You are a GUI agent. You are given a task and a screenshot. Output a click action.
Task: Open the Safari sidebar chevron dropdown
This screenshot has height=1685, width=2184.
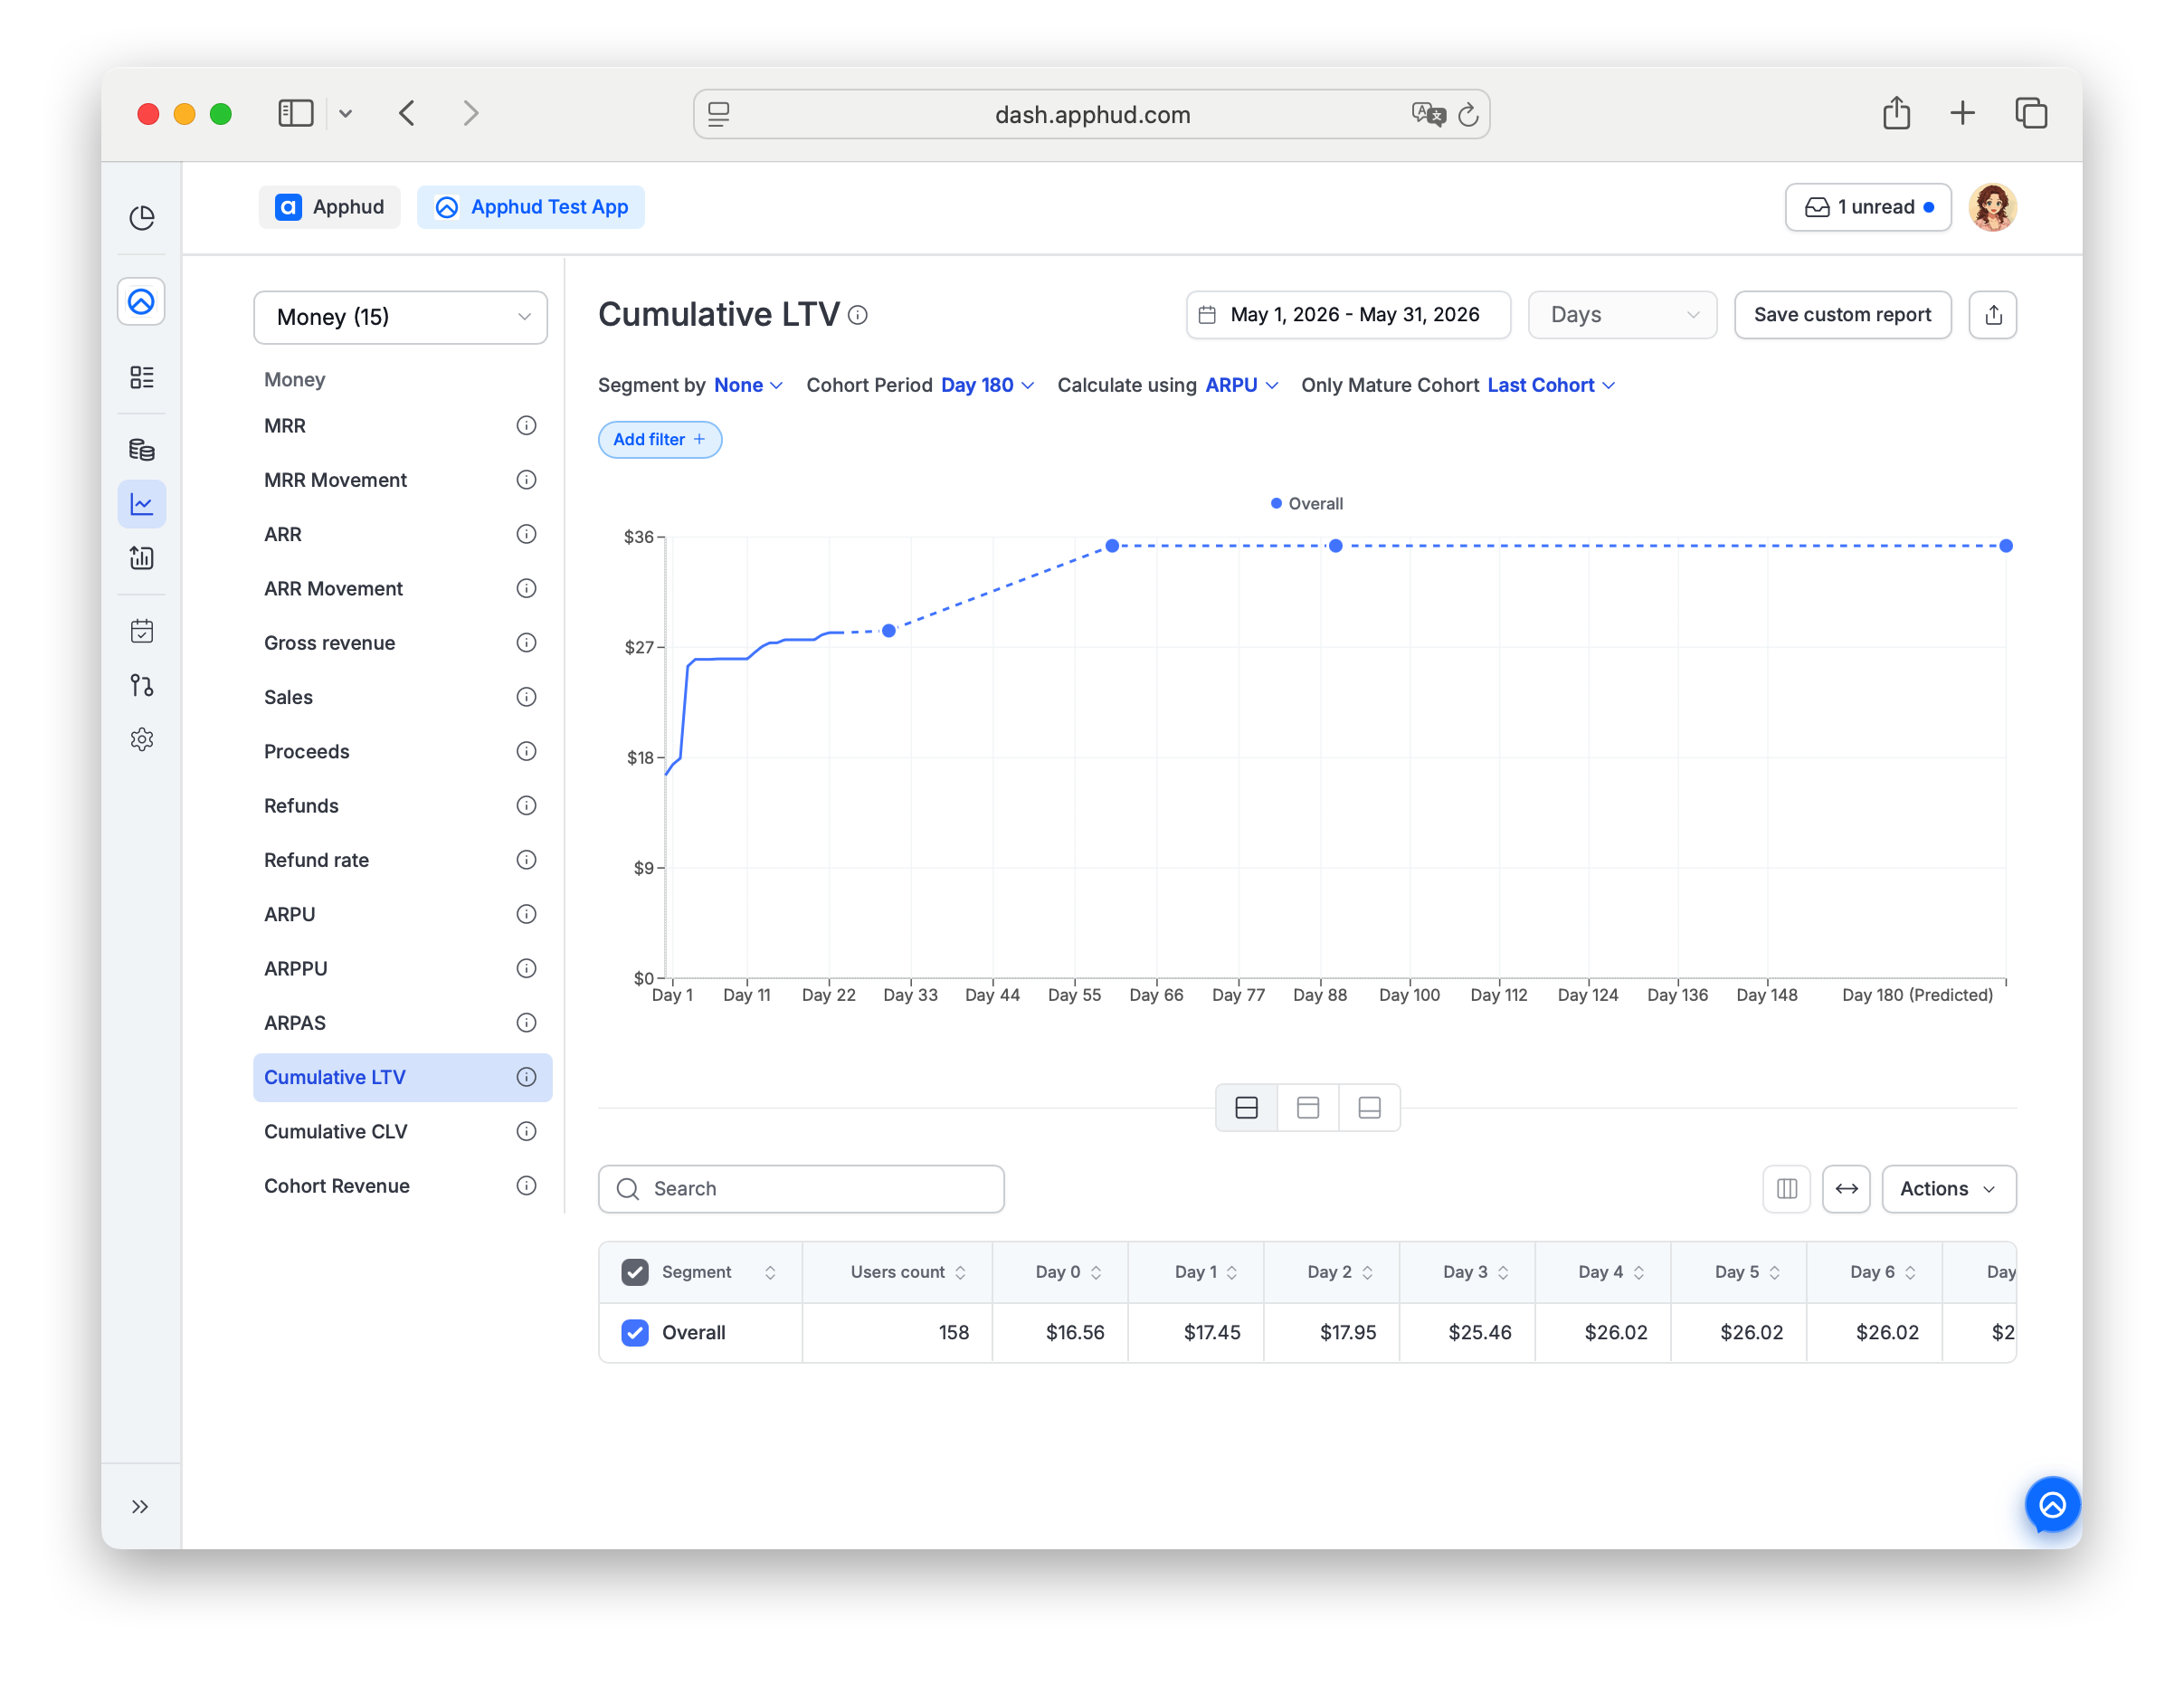(x=345, y=113)
